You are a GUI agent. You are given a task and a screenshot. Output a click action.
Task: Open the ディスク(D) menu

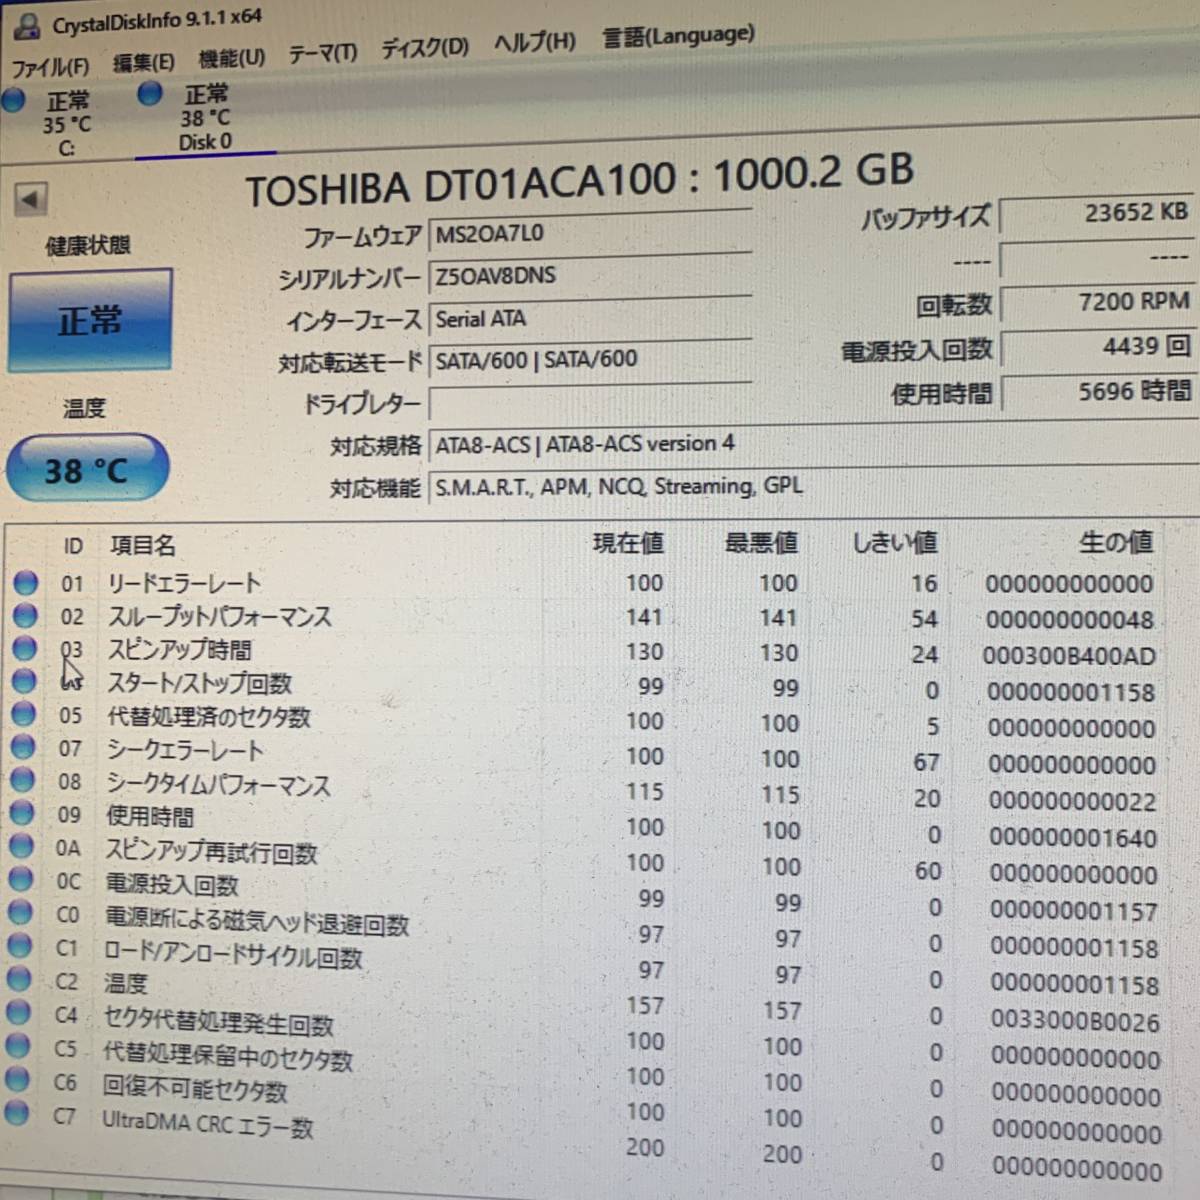point(424,47)
